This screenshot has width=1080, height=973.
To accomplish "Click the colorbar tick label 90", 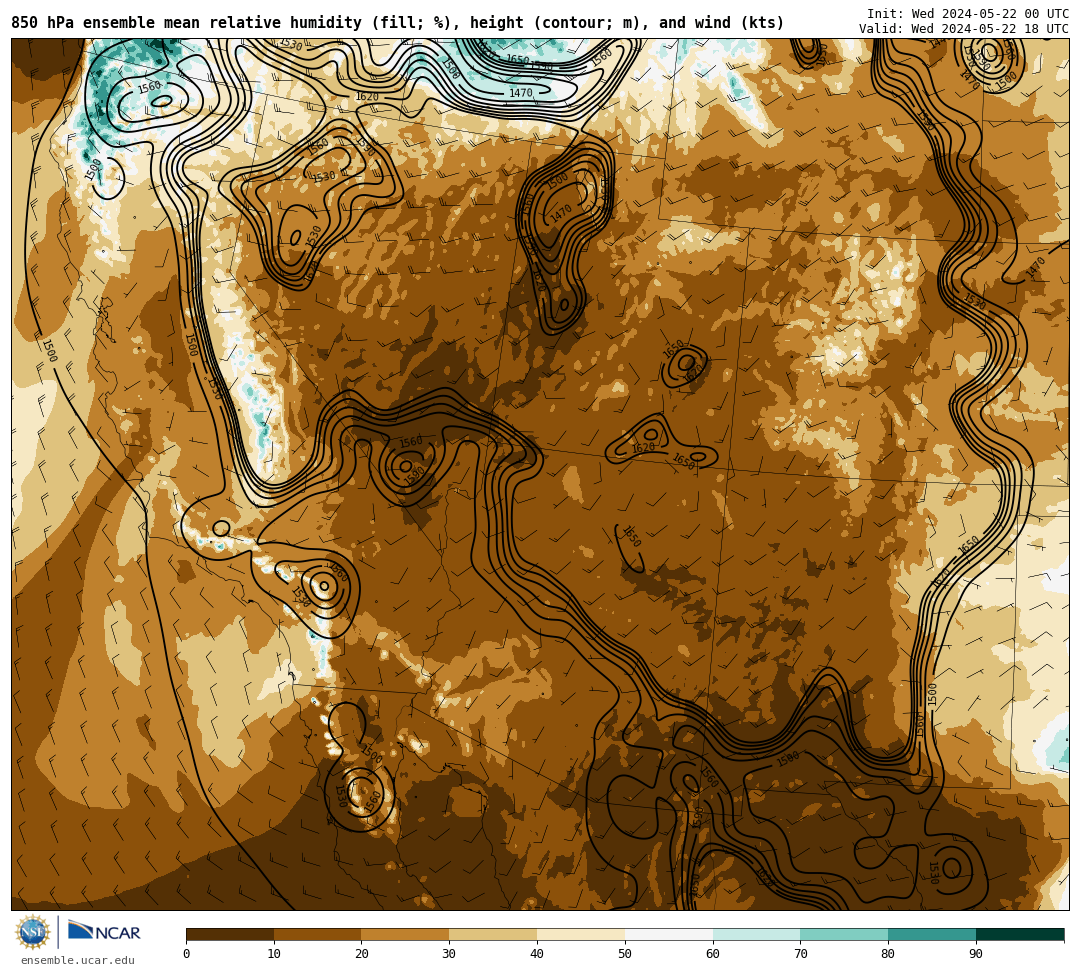I will (976, 954).
